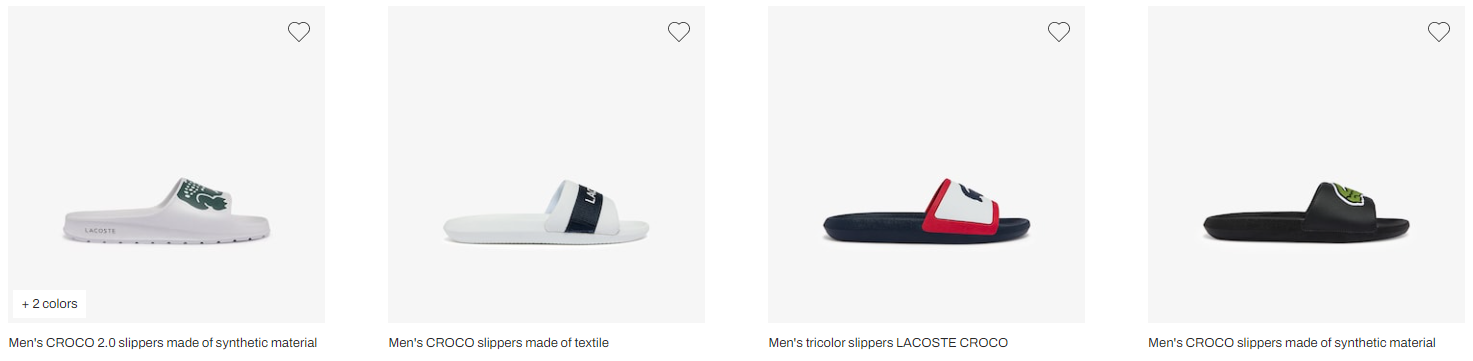View the black slipper product image

tap(1306, 165)
